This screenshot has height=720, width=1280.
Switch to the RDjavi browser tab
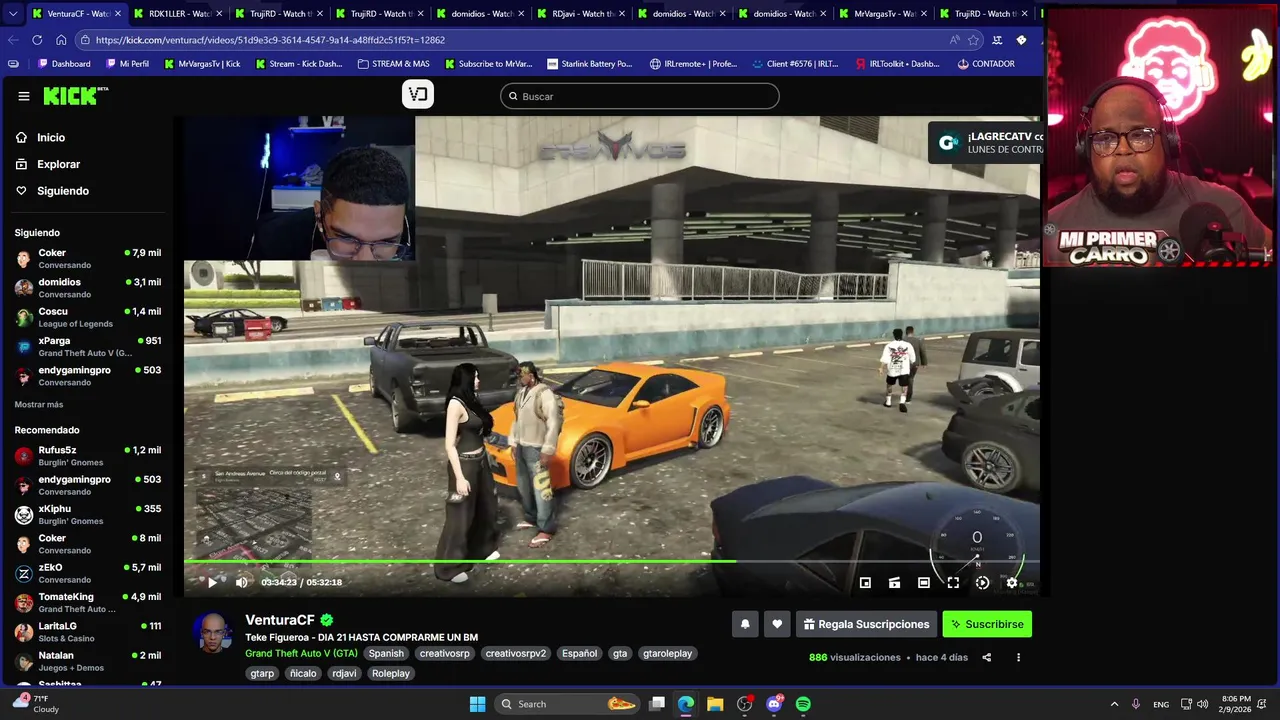(x=581, y=14)
